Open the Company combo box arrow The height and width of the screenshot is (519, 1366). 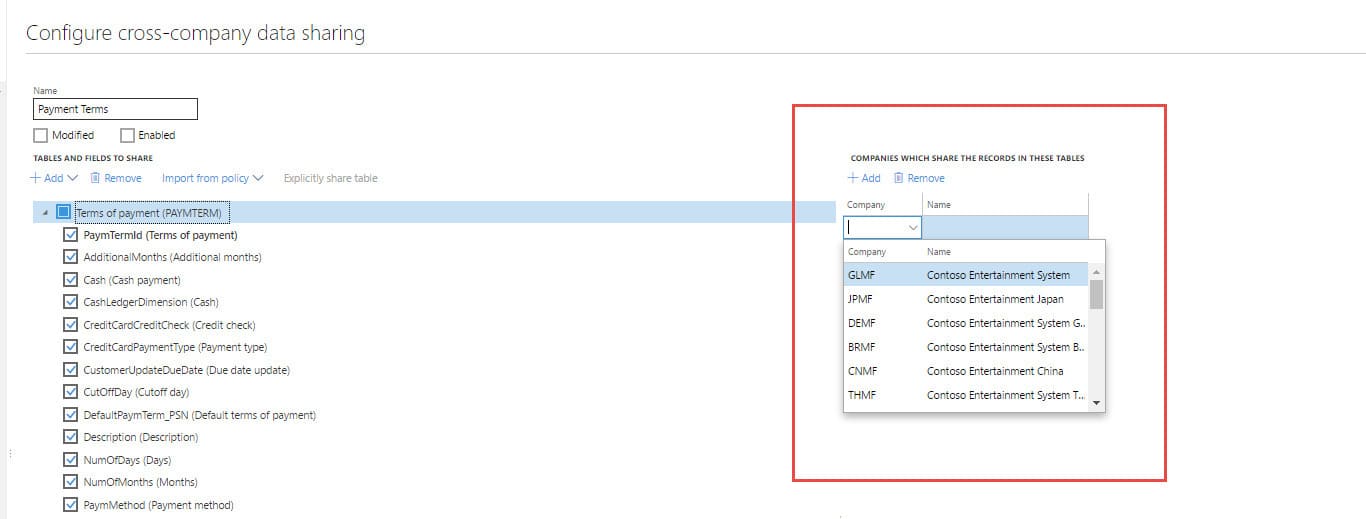(912, 228)
